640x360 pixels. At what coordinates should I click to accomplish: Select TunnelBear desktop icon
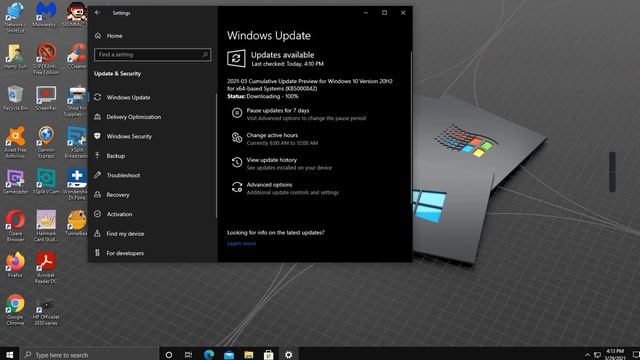[x=76, y=223]
